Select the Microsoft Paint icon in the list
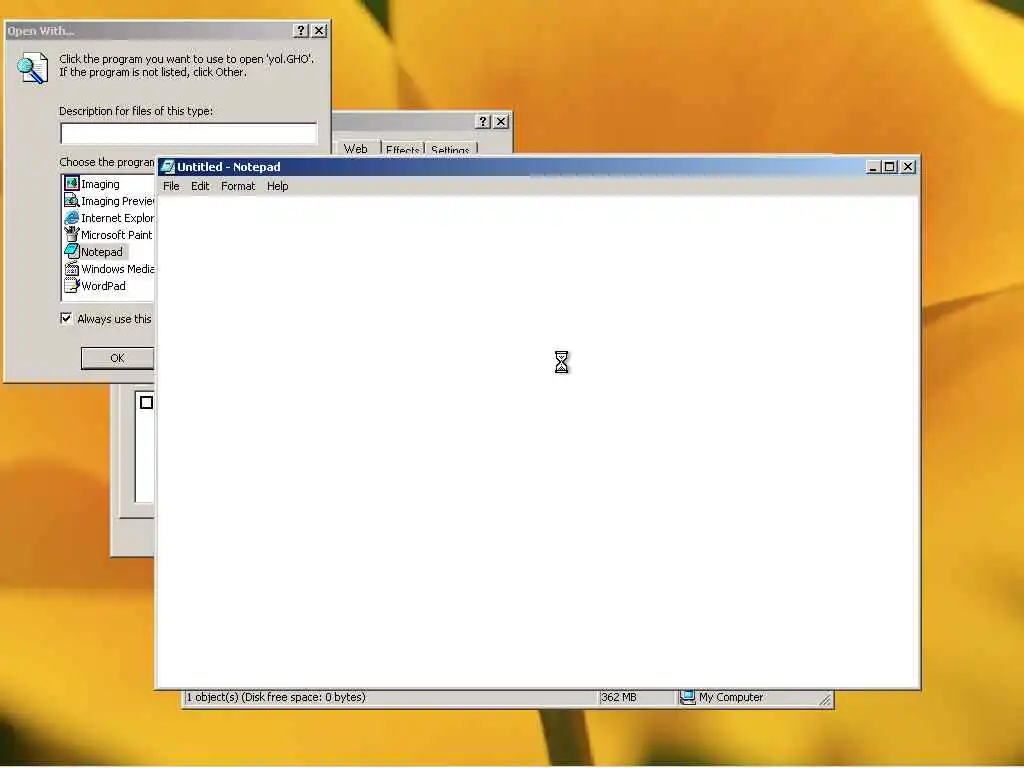1024x768 pixels. [72, 234]
